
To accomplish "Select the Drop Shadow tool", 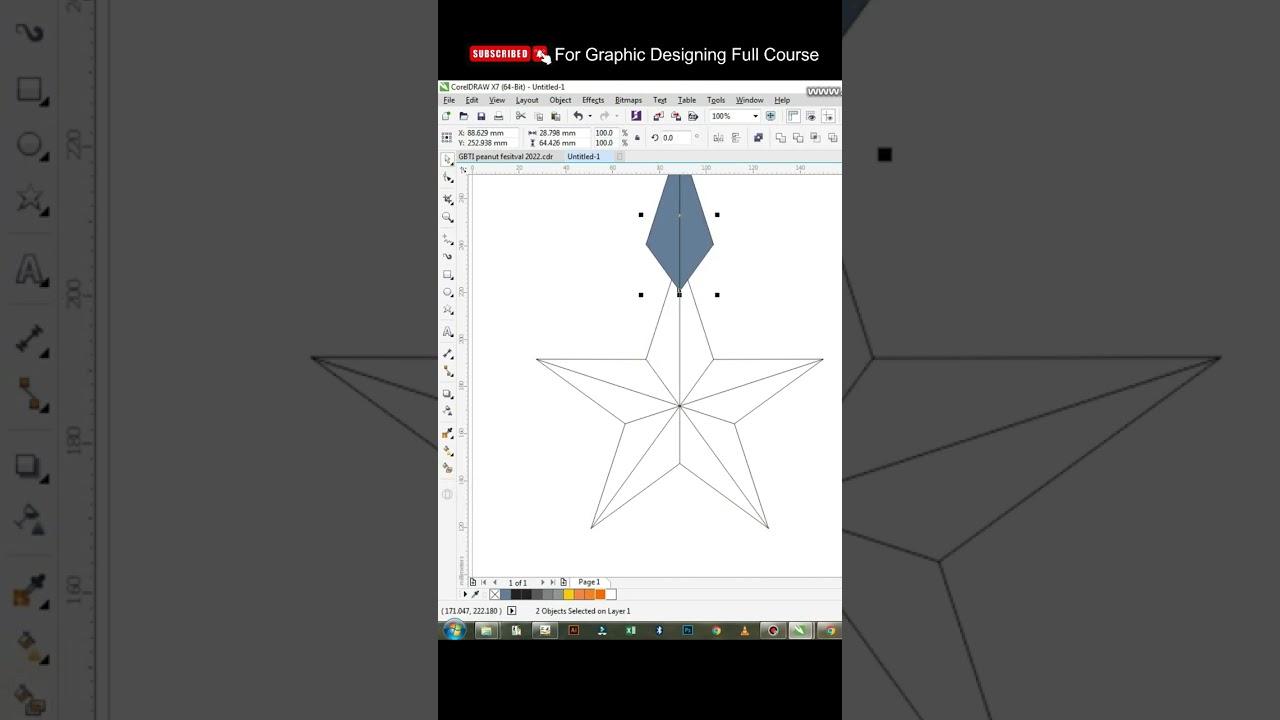I will point(447,393).
